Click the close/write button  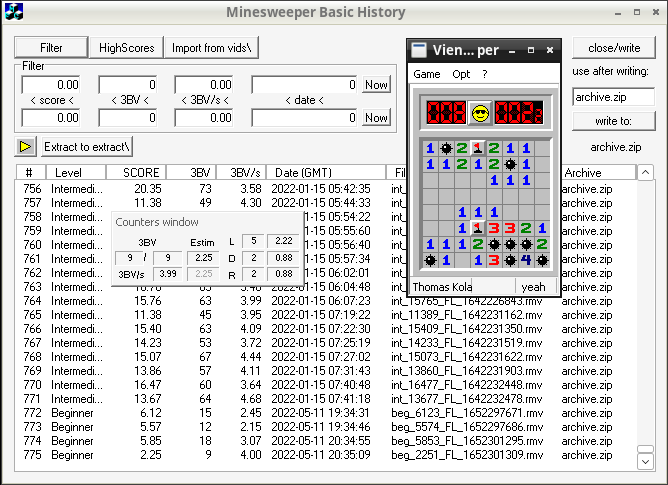(x=614, y=48)
